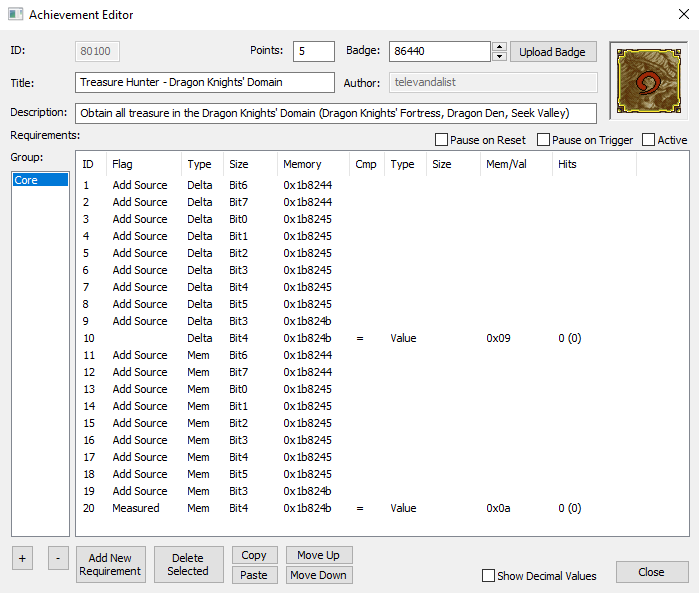The height and width of the screenshot is (593, 699).
Task: Select row 3 memory 0x1b8245 cell
Action: tap(308, 219)
